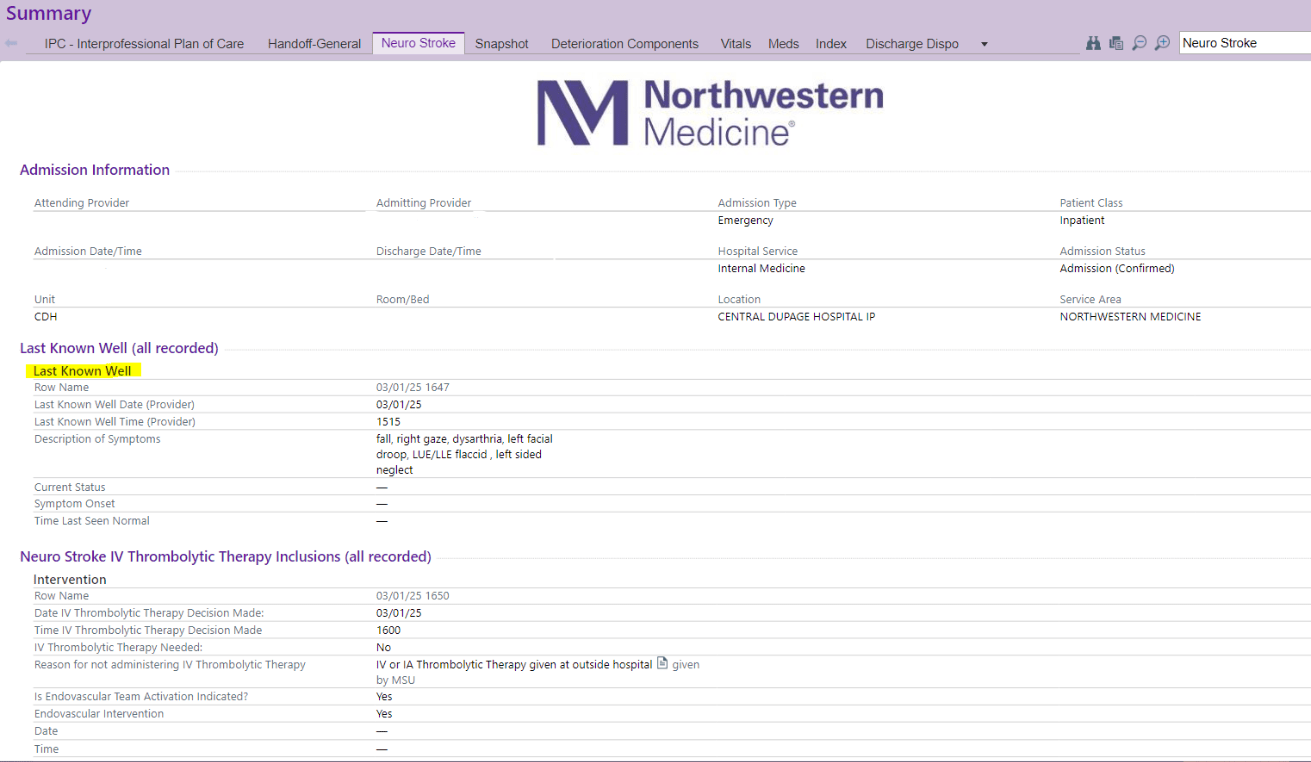Click the Admission Information section header

(95, 170)
